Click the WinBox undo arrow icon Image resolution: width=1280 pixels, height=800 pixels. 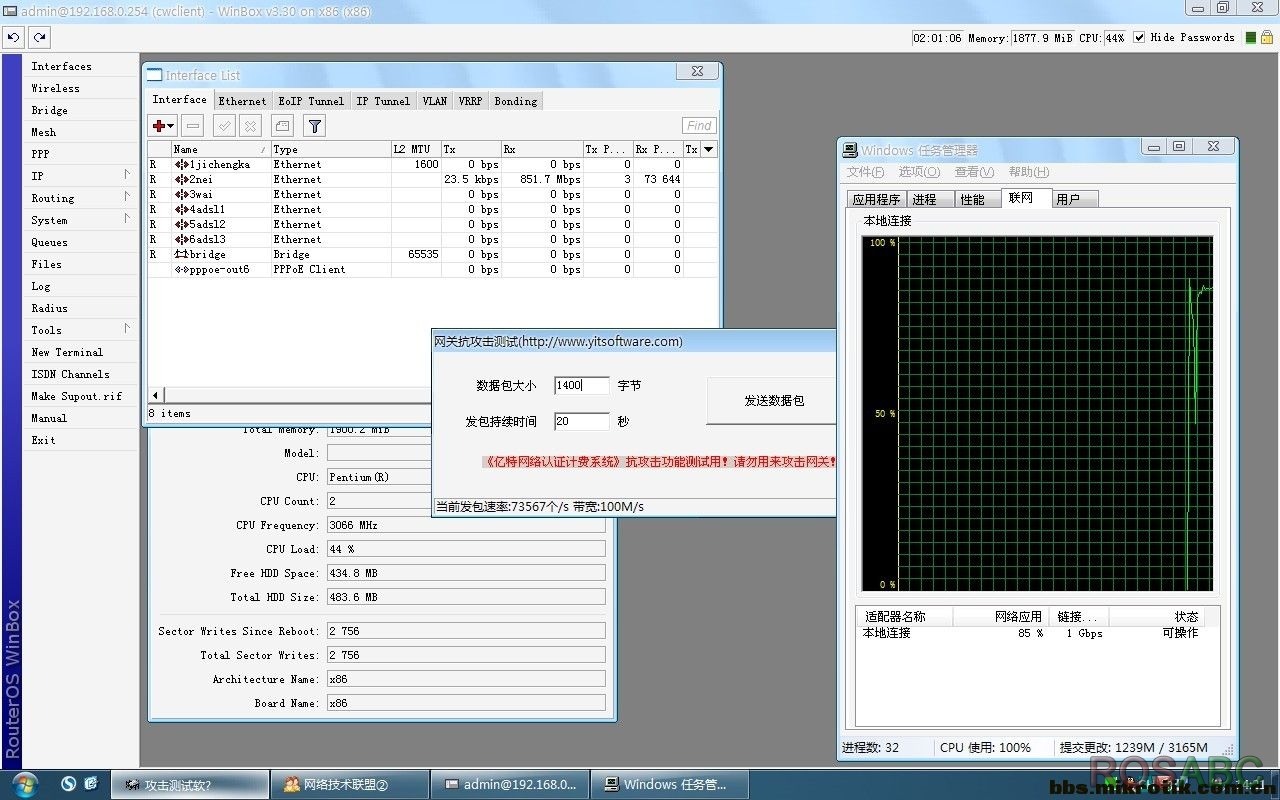13,37
